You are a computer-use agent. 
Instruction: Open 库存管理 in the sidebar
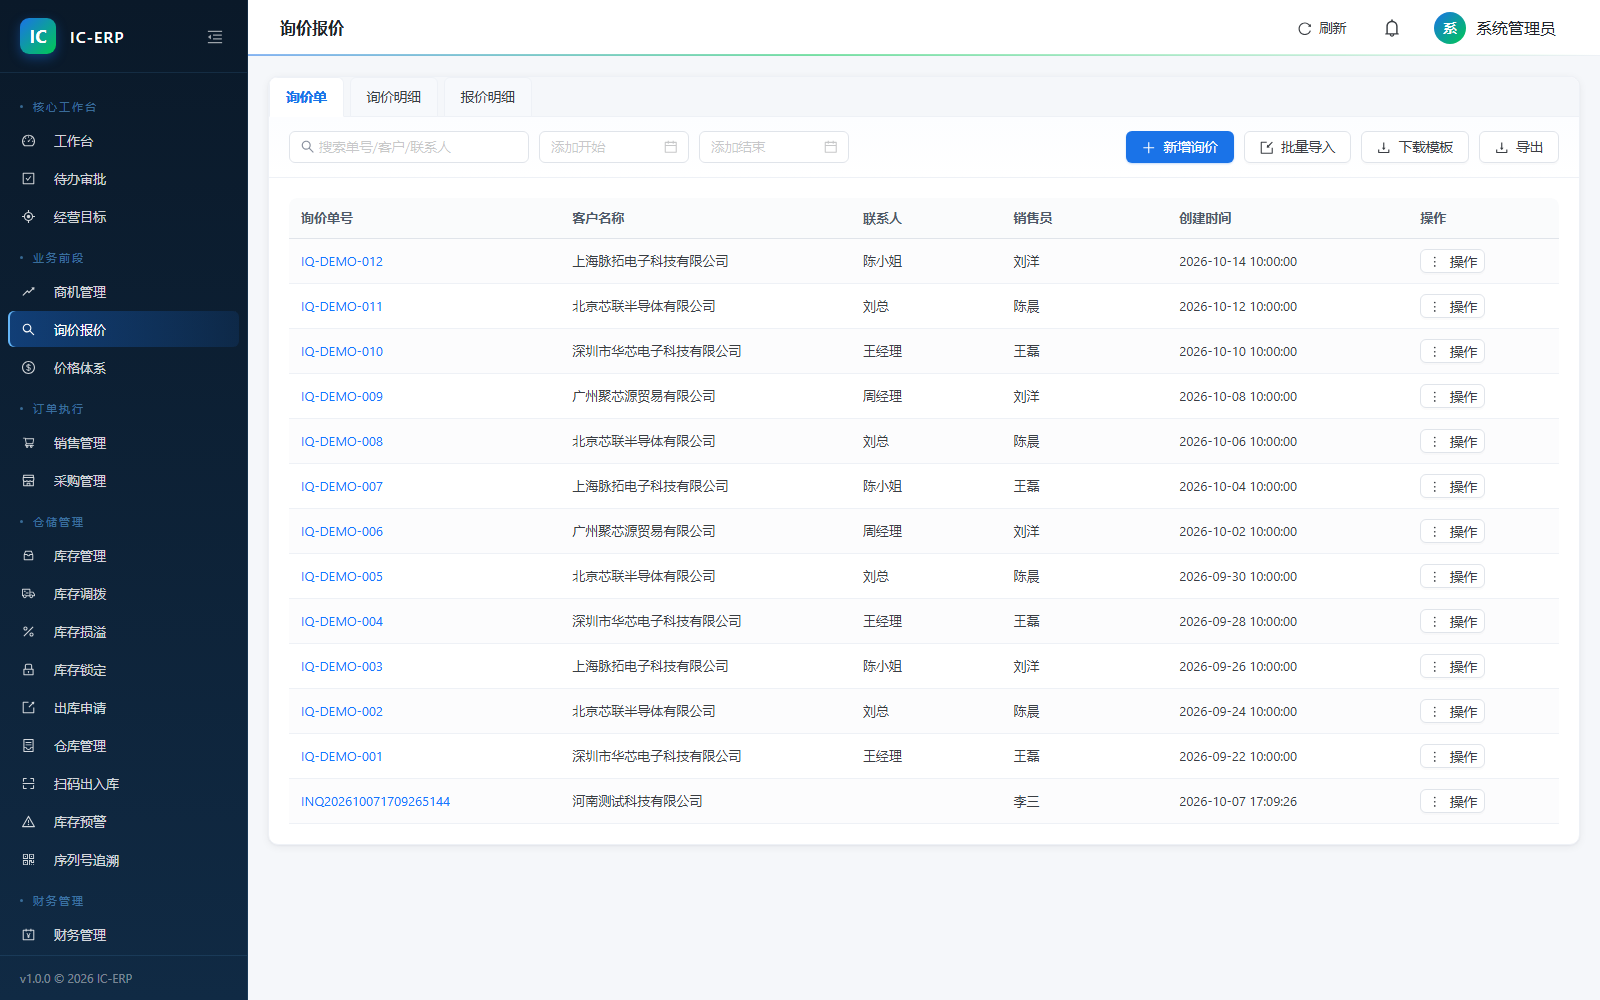[x=124, y=556]
